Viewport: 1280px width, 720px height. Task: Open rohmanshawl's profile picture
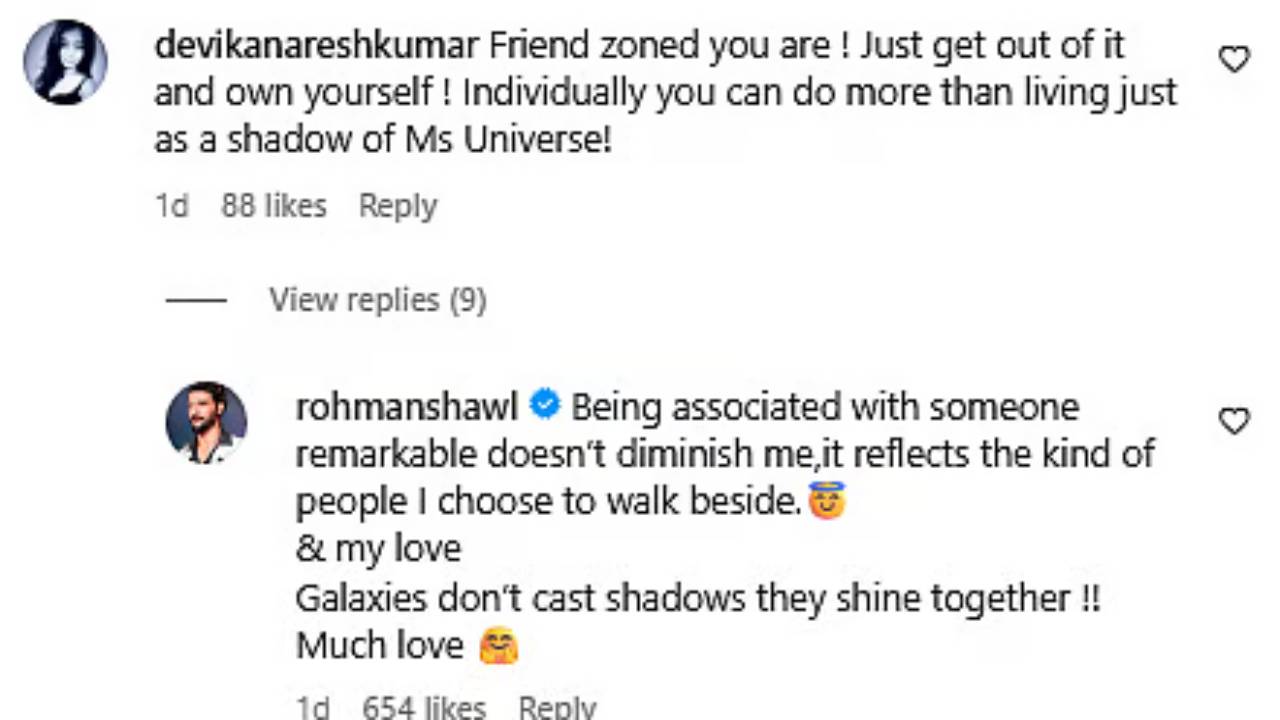pos(206,422)
